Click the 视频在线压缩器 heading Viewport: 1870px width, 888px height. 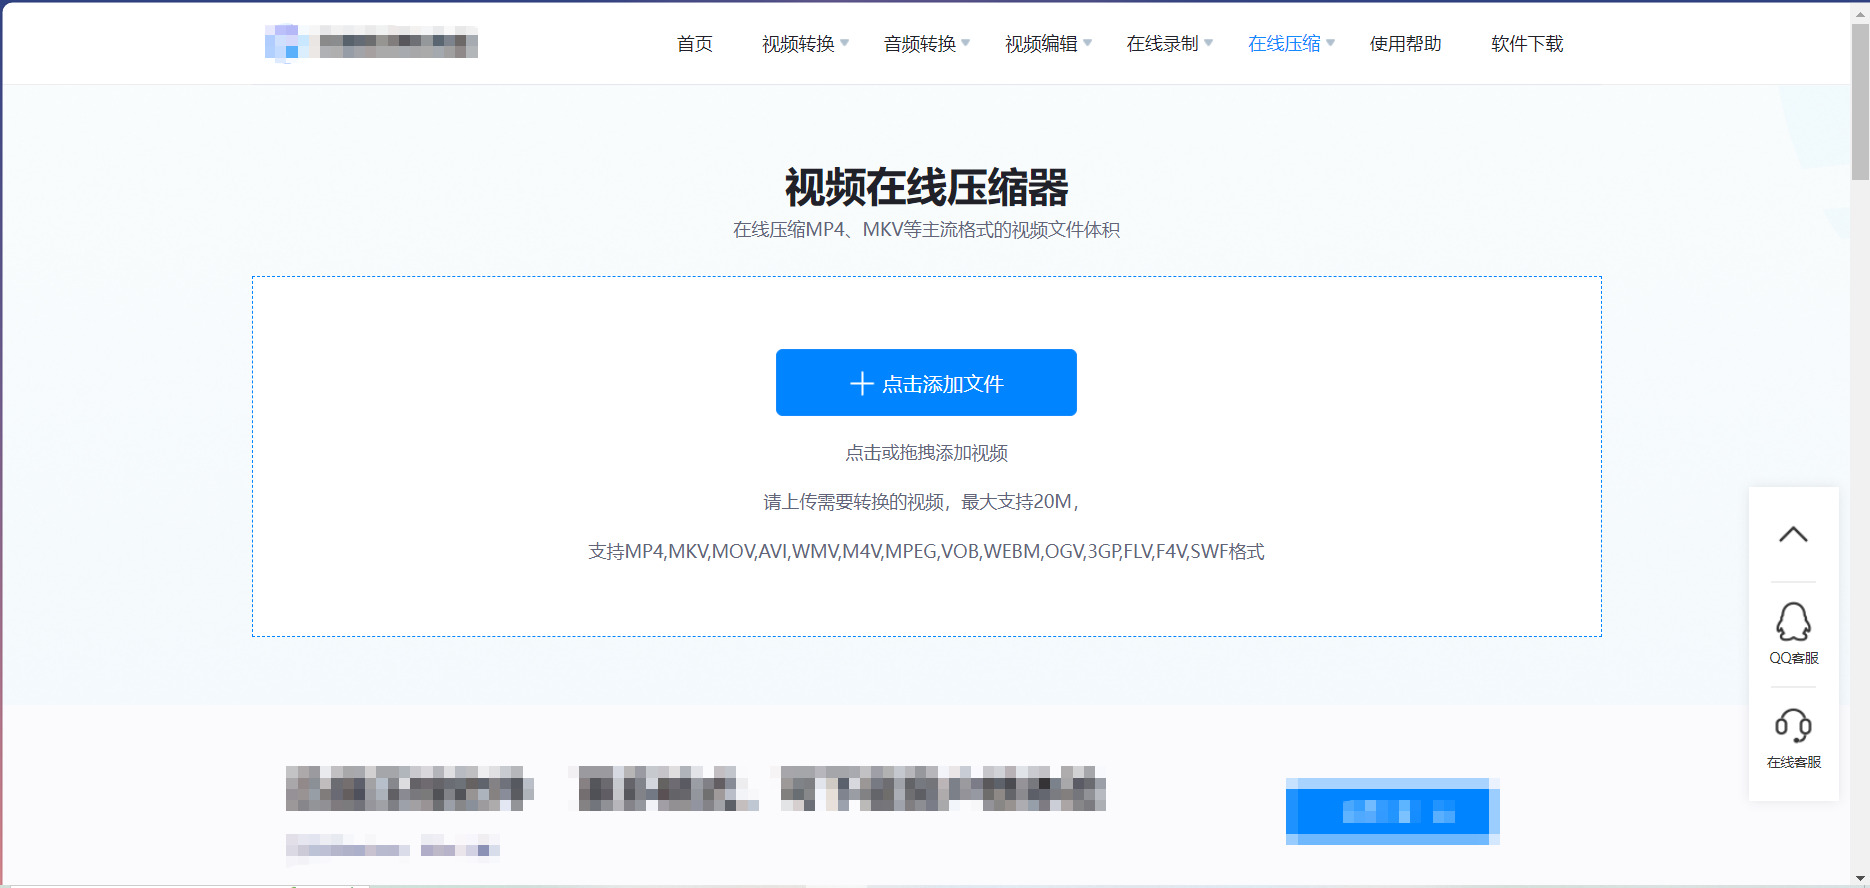tap(926, 187)
